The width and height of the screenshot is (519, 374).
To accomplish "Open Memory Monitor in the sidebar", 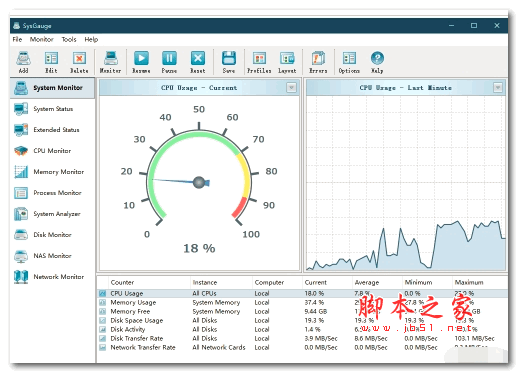I will (52, 172).
